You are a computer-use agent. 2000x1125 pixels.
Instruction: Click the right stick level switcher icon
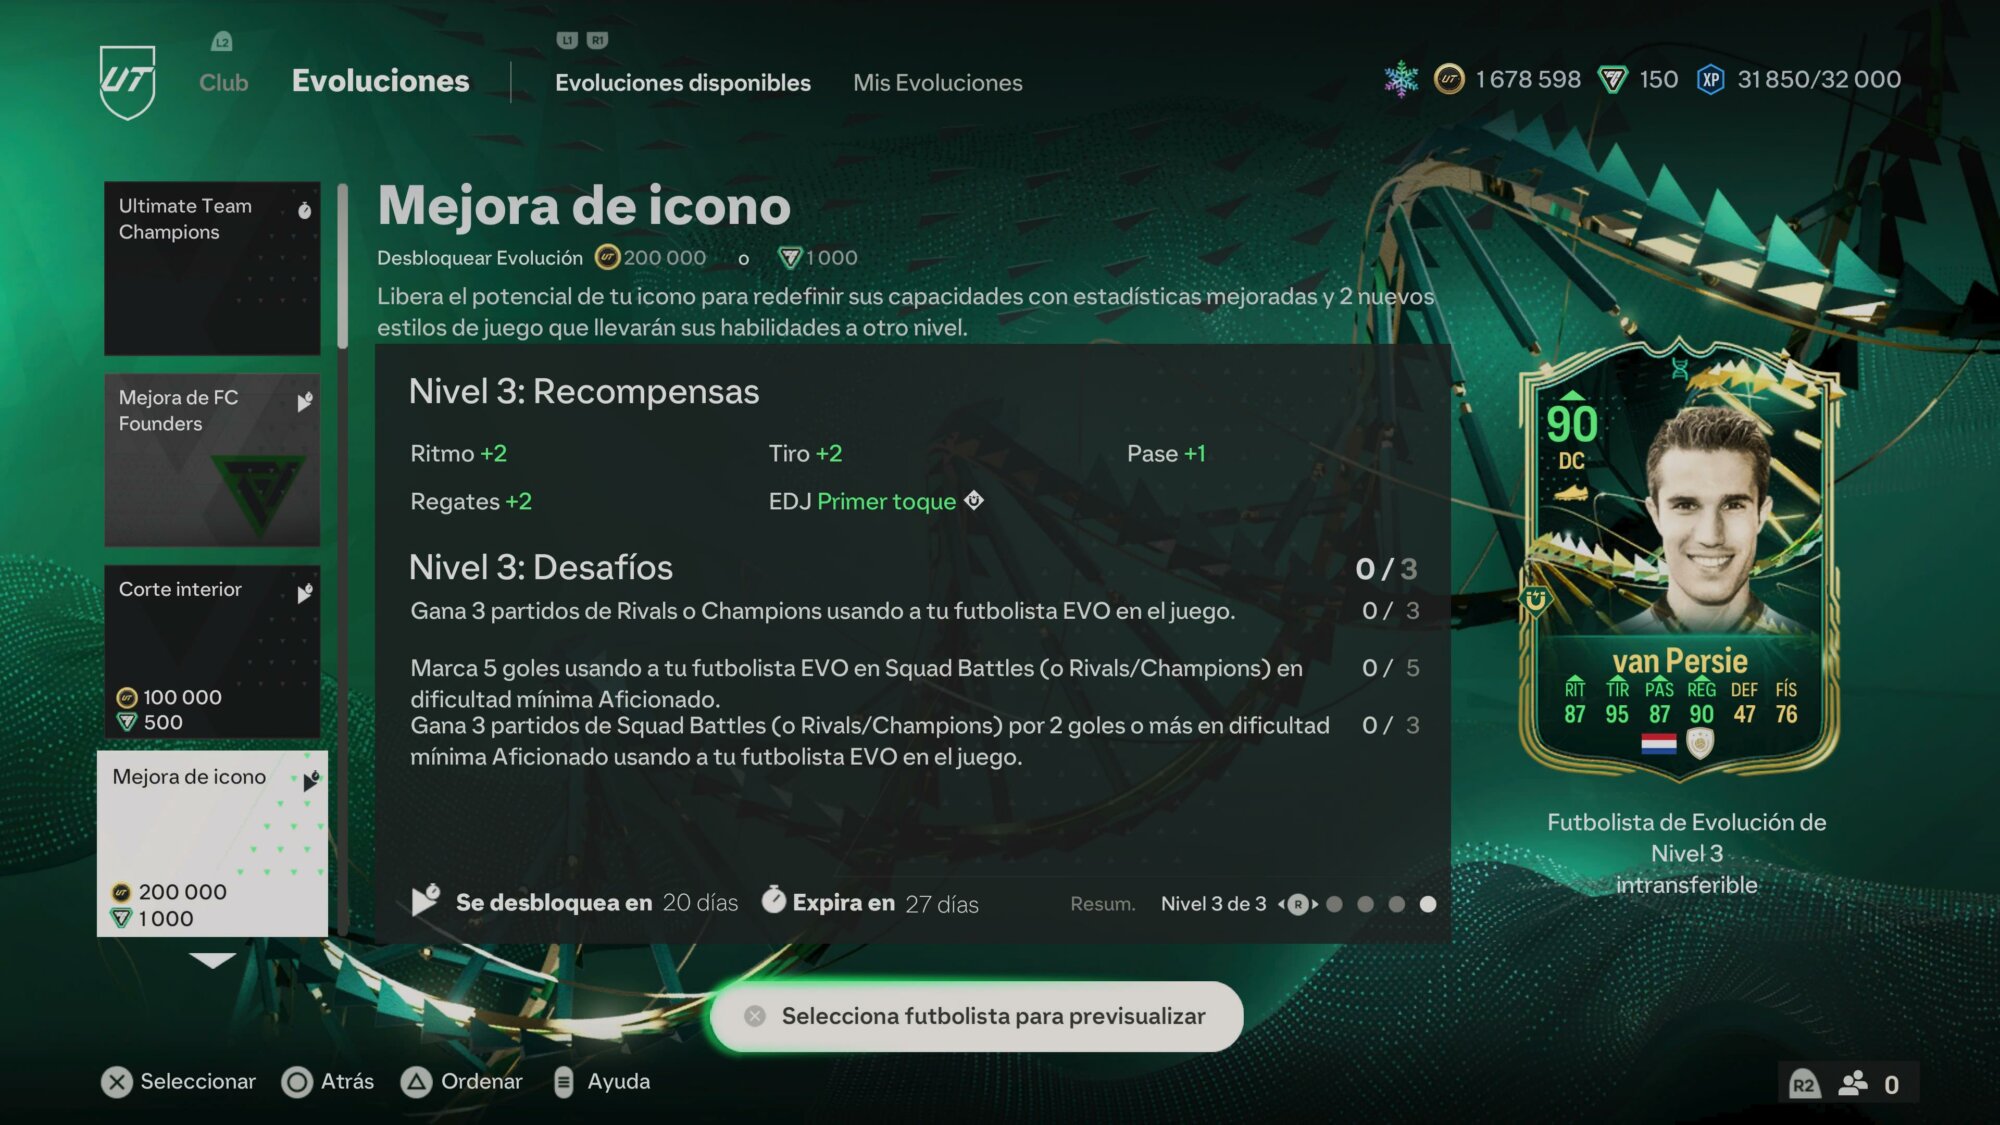[1298, 904]
